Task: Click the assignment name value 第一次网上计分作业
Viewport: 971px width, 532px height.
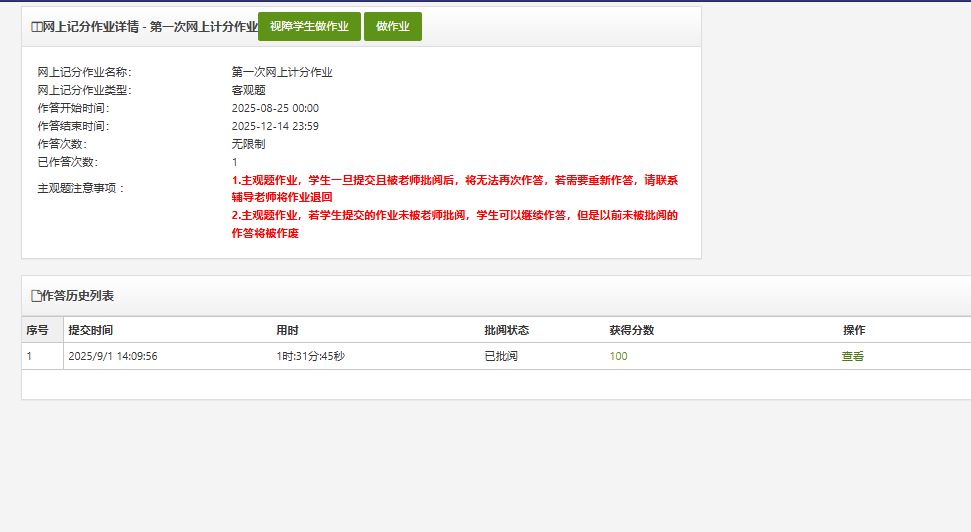Action: point(282,72)
